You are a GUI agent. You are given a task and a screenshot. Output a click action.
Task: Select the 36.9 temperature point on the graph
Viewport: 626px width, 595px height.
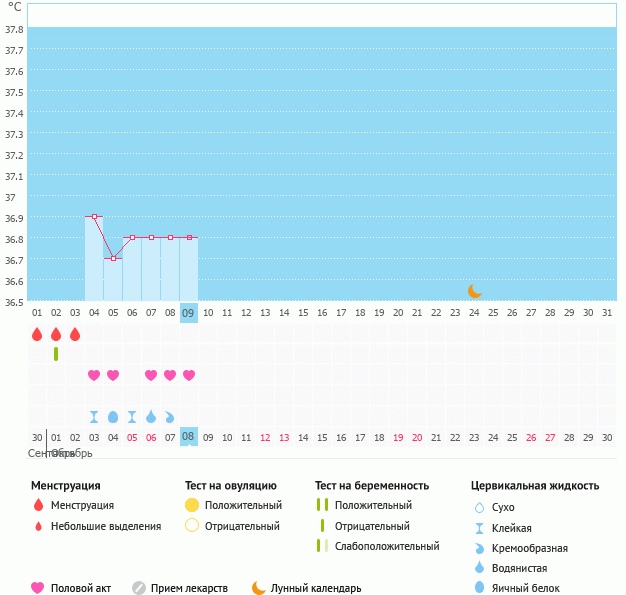95,217
